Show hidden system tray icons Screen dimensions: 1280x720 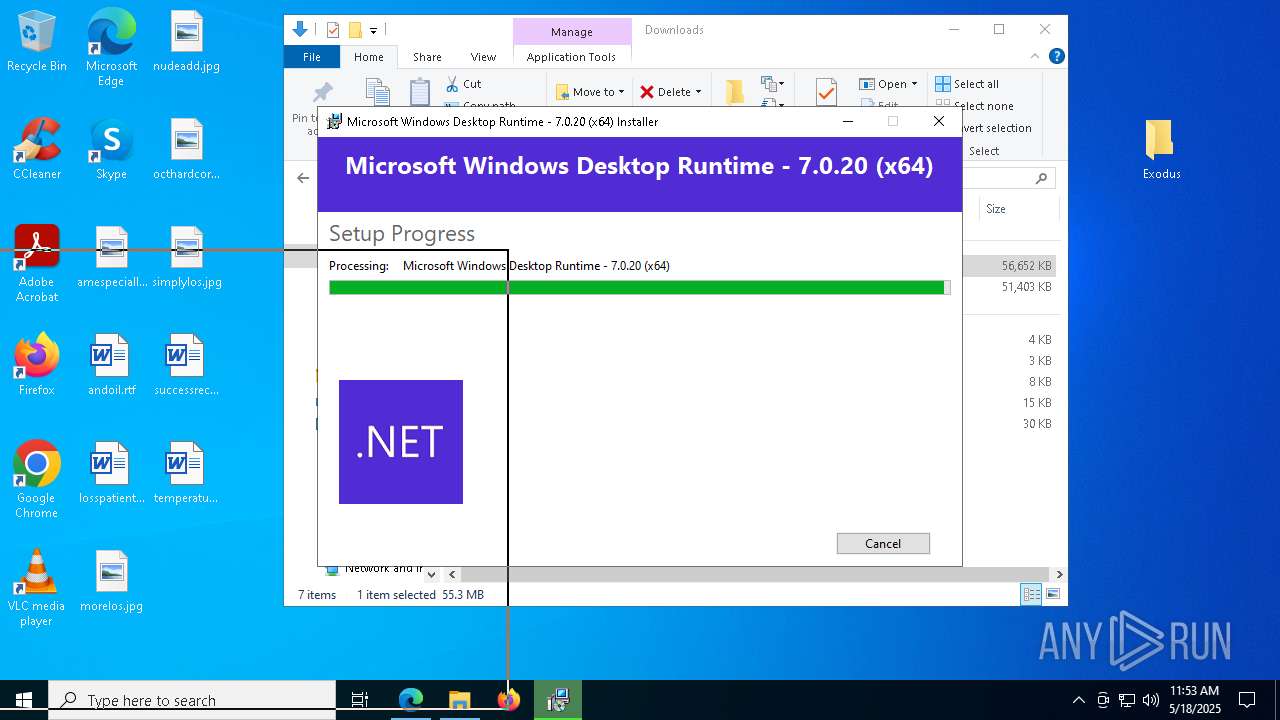tap(1078, 700)
